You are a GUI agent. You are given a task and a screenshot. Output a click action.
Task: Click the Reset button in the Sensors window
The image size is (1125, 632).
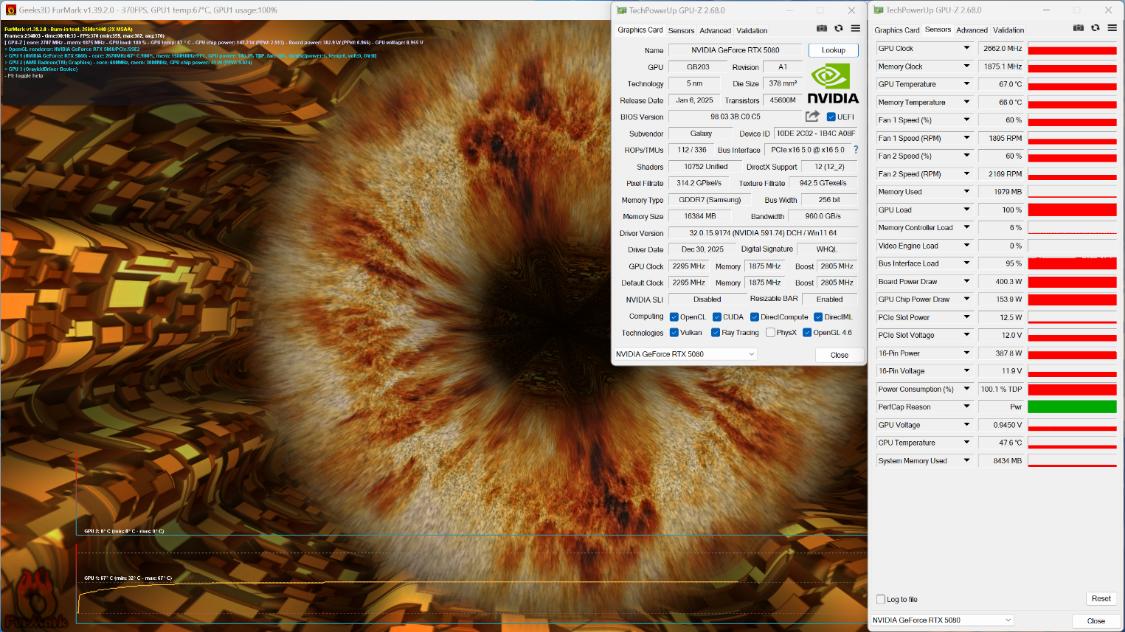1102,598
